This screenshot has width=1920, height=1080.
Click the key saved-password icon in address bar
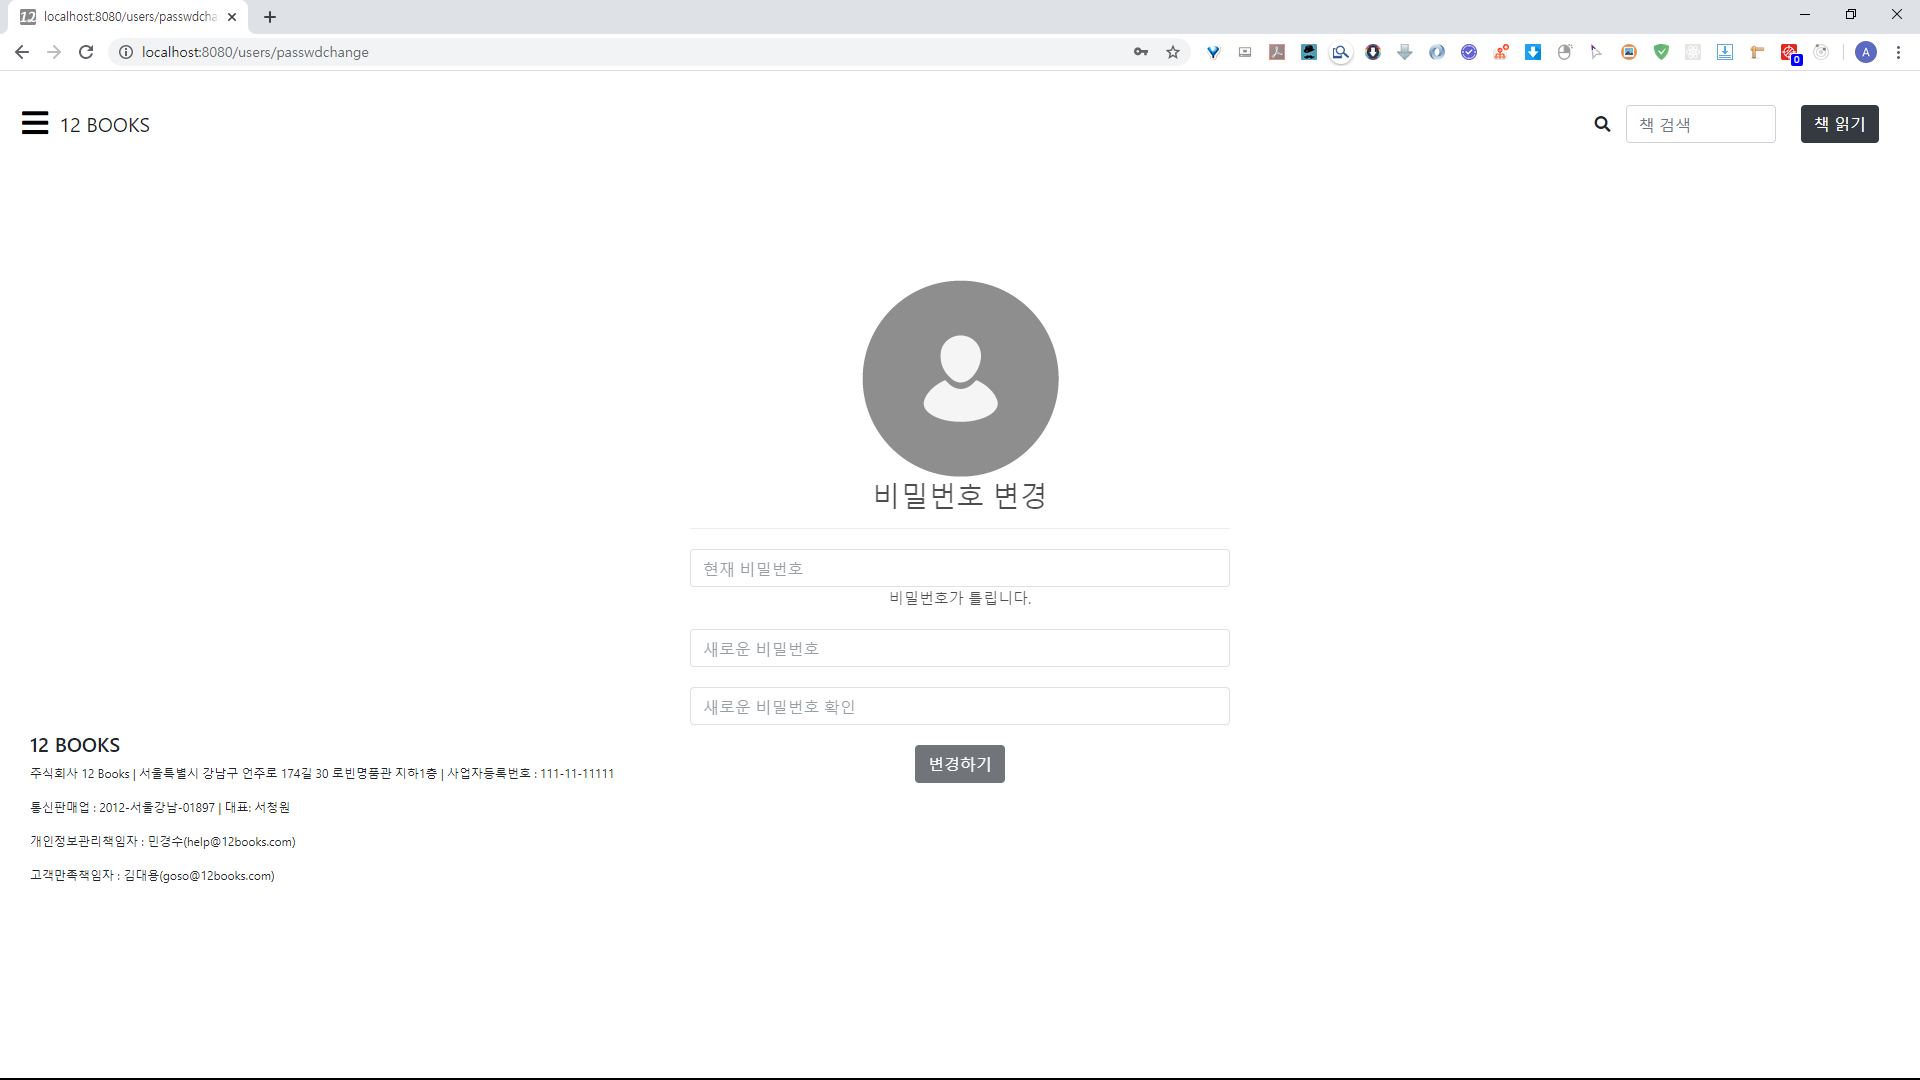coord(1141,52)
